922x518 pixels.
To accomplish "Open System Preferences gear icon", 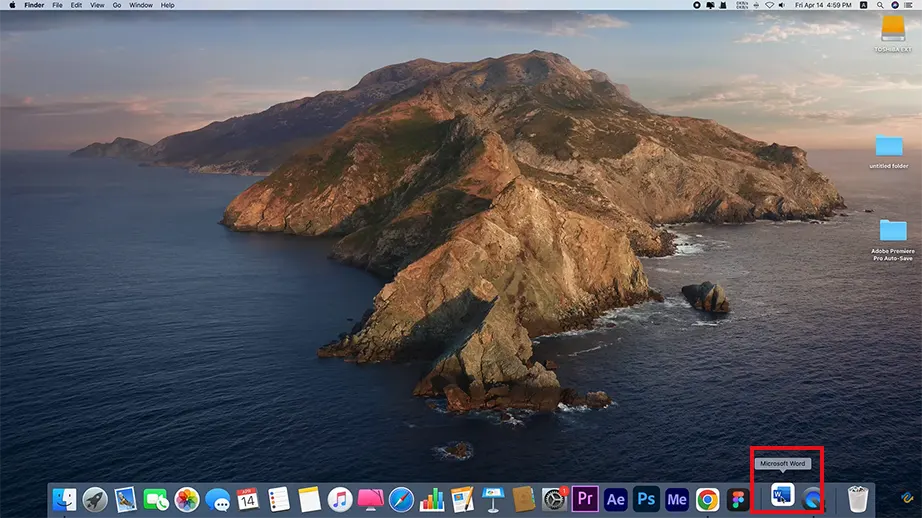I will (554, 500).
